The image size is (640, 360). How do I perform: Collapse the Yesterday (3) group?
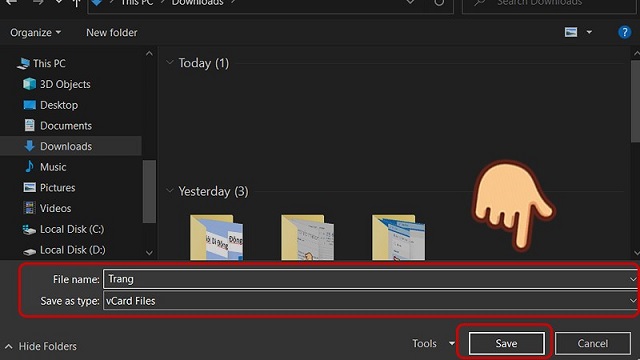tap(170, 191)
